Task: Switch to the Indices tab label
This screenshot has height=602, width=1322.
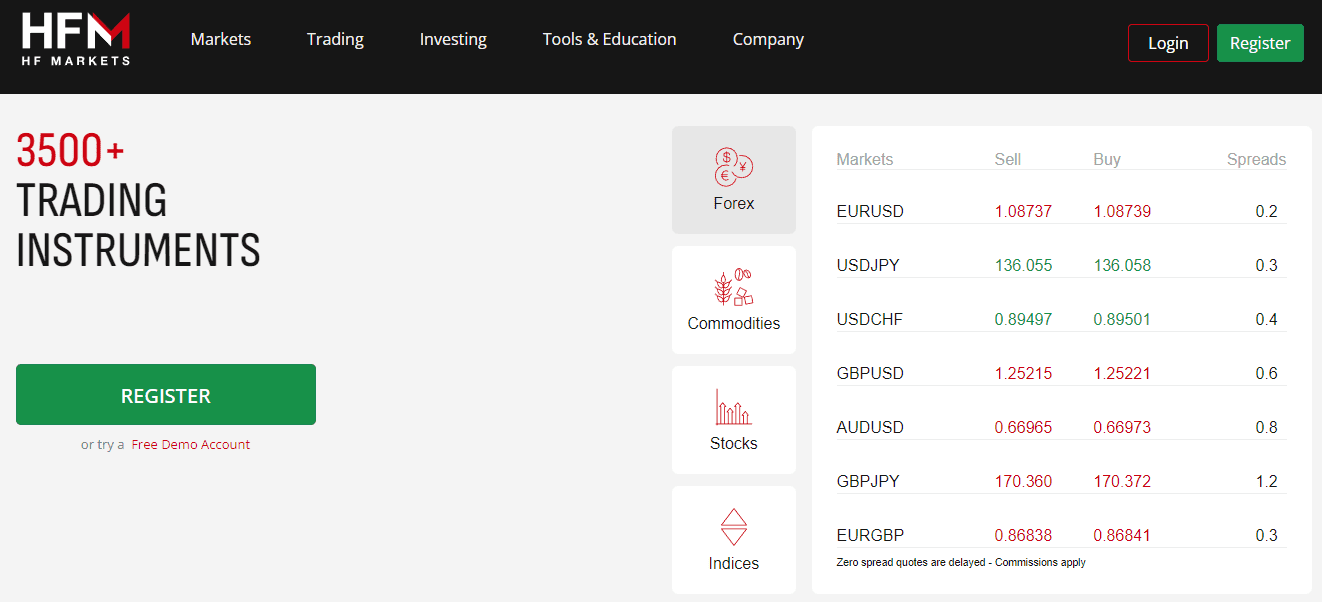Action: [734, 563]
